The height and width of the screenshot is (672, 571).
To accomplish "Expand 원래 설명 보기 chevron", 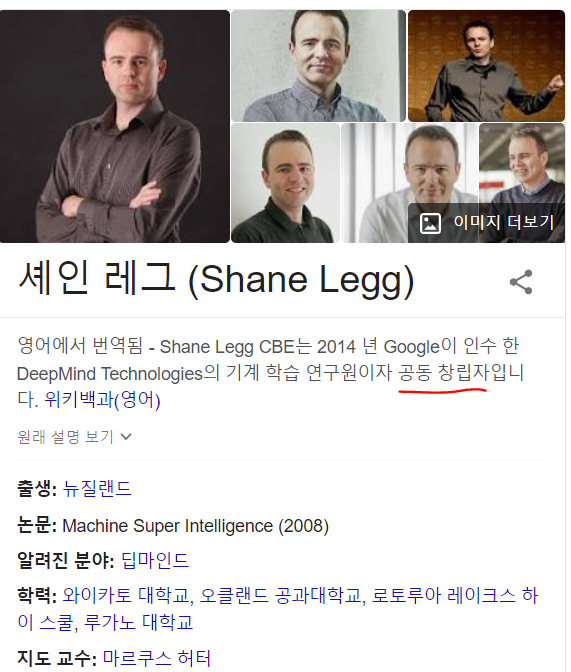I will 126,437.
